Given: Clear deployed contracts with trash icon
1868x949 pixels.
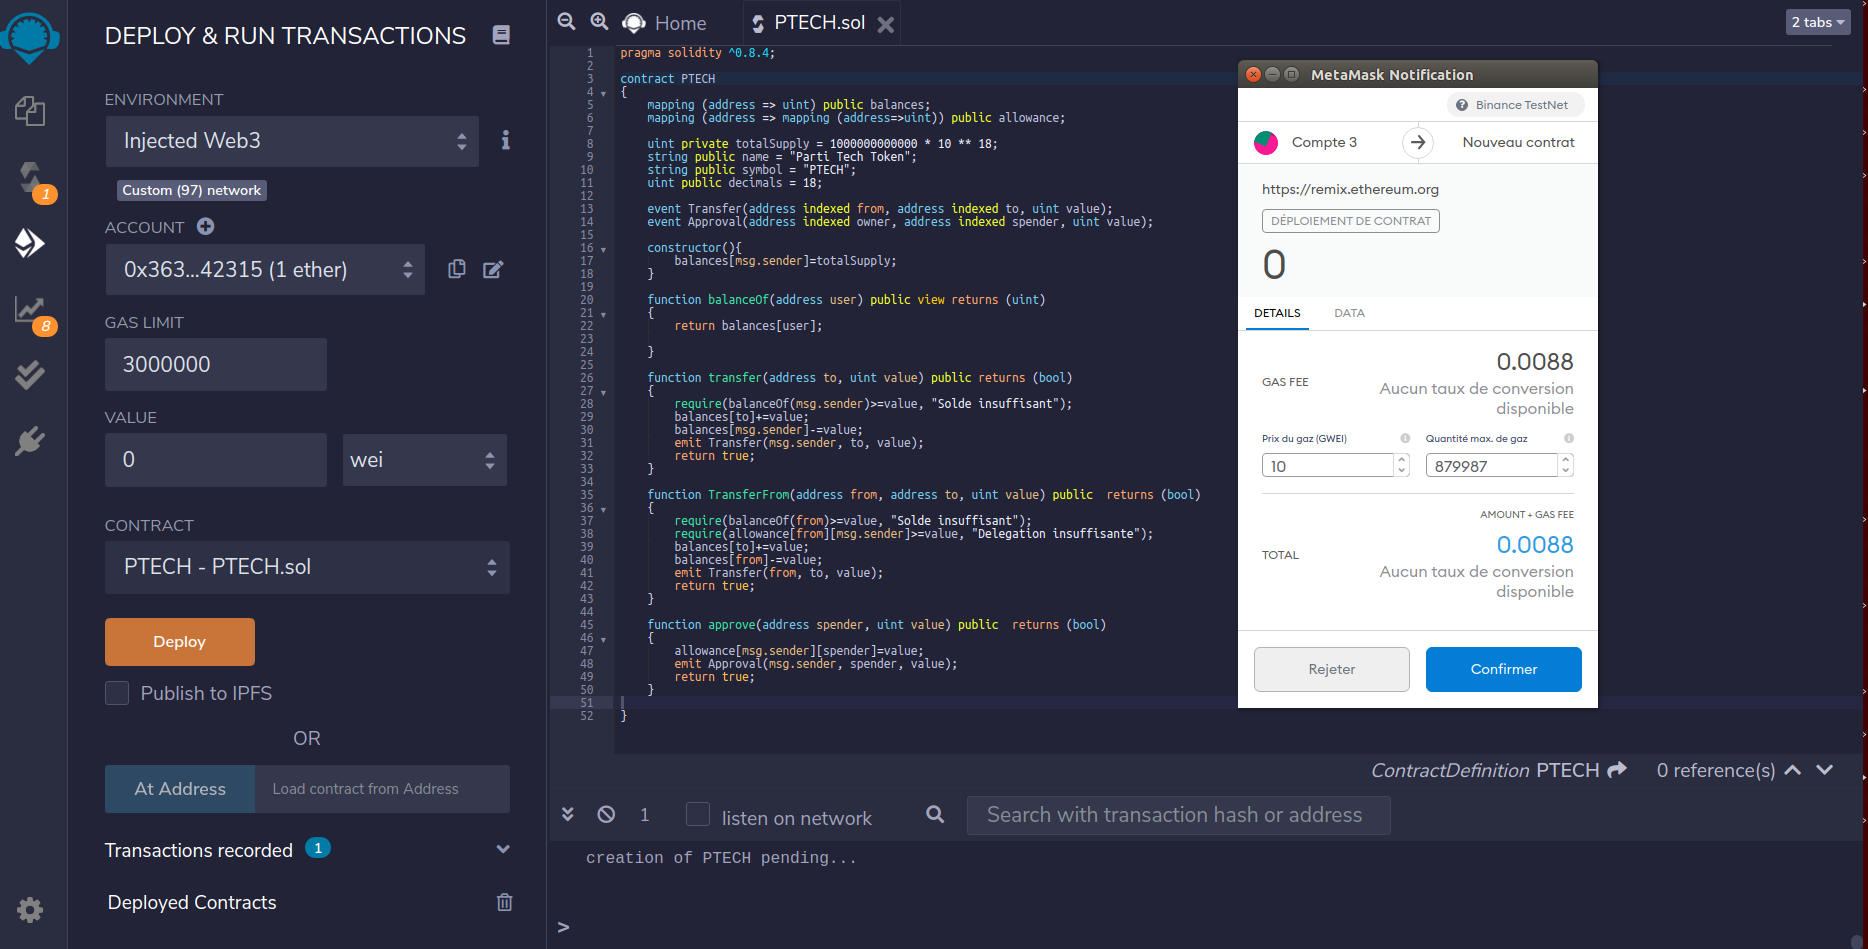Looking at the screenshot, I should pyautogui.click(x=504, y=902).
